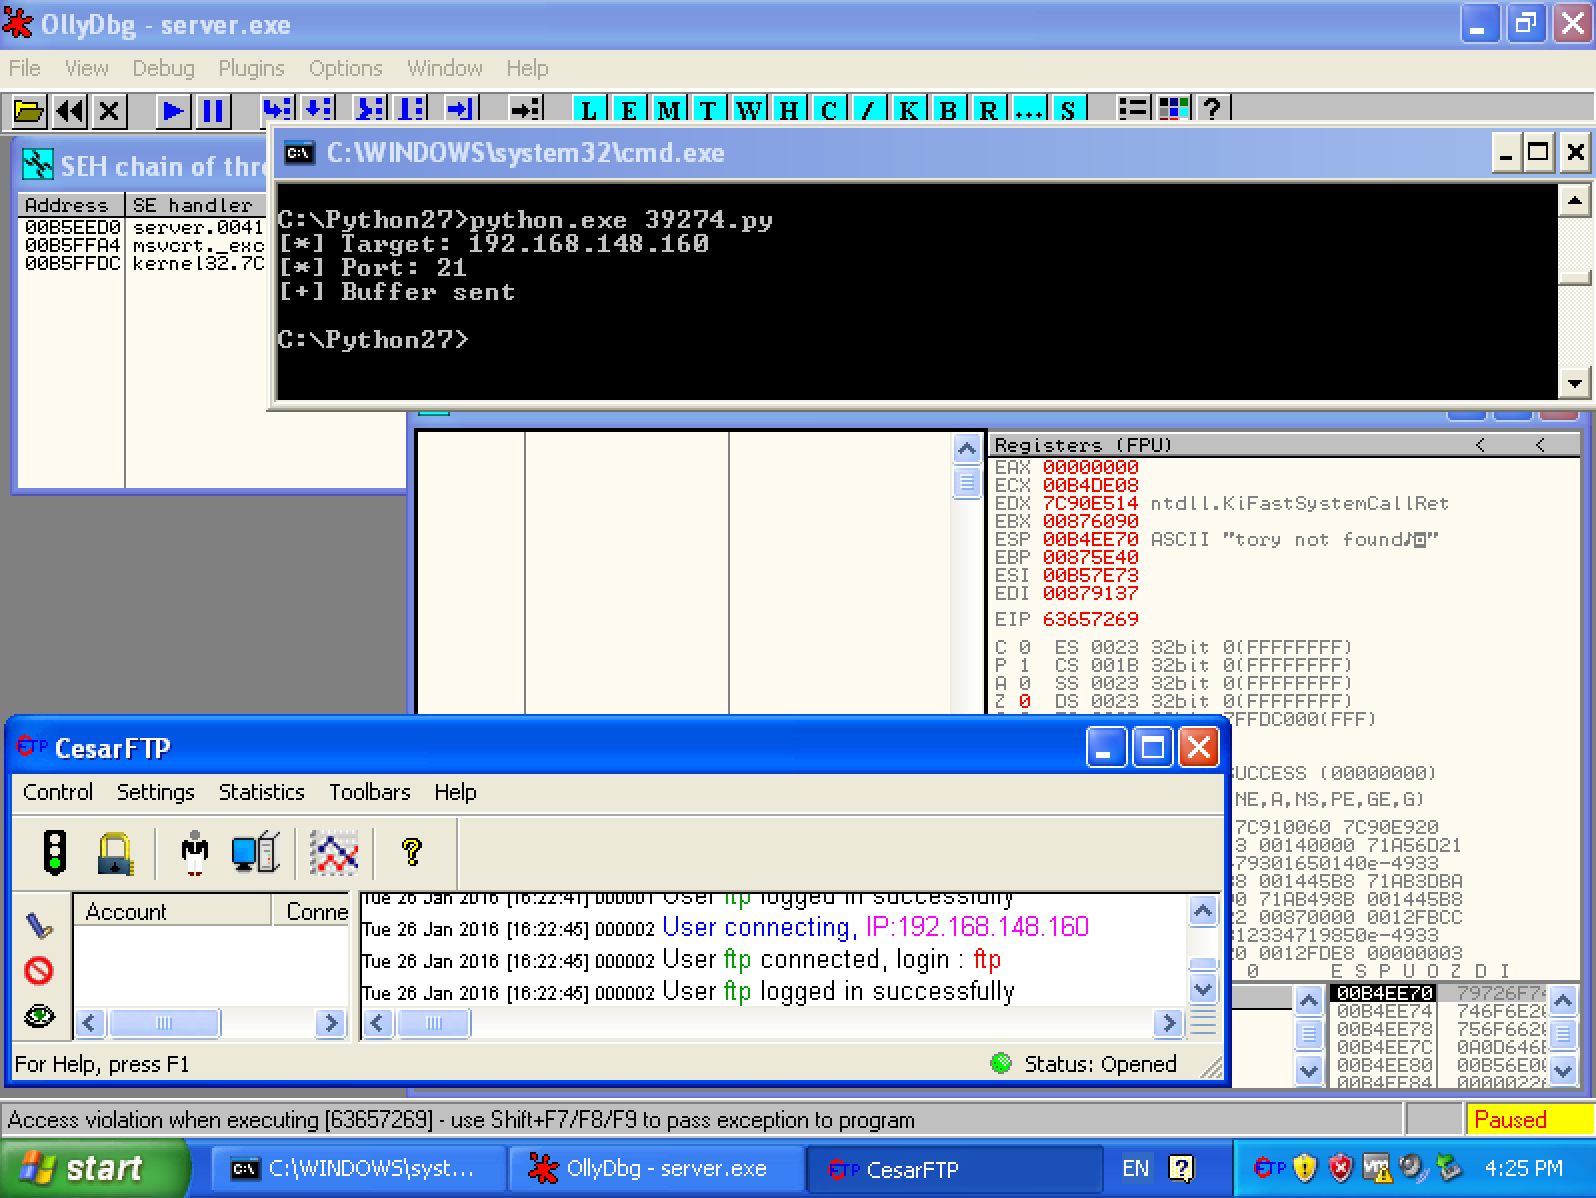The width and height of the screenshot is (1596, 1198).
Task: Open CesarFTP Settings menu
Action: (156, 792)
